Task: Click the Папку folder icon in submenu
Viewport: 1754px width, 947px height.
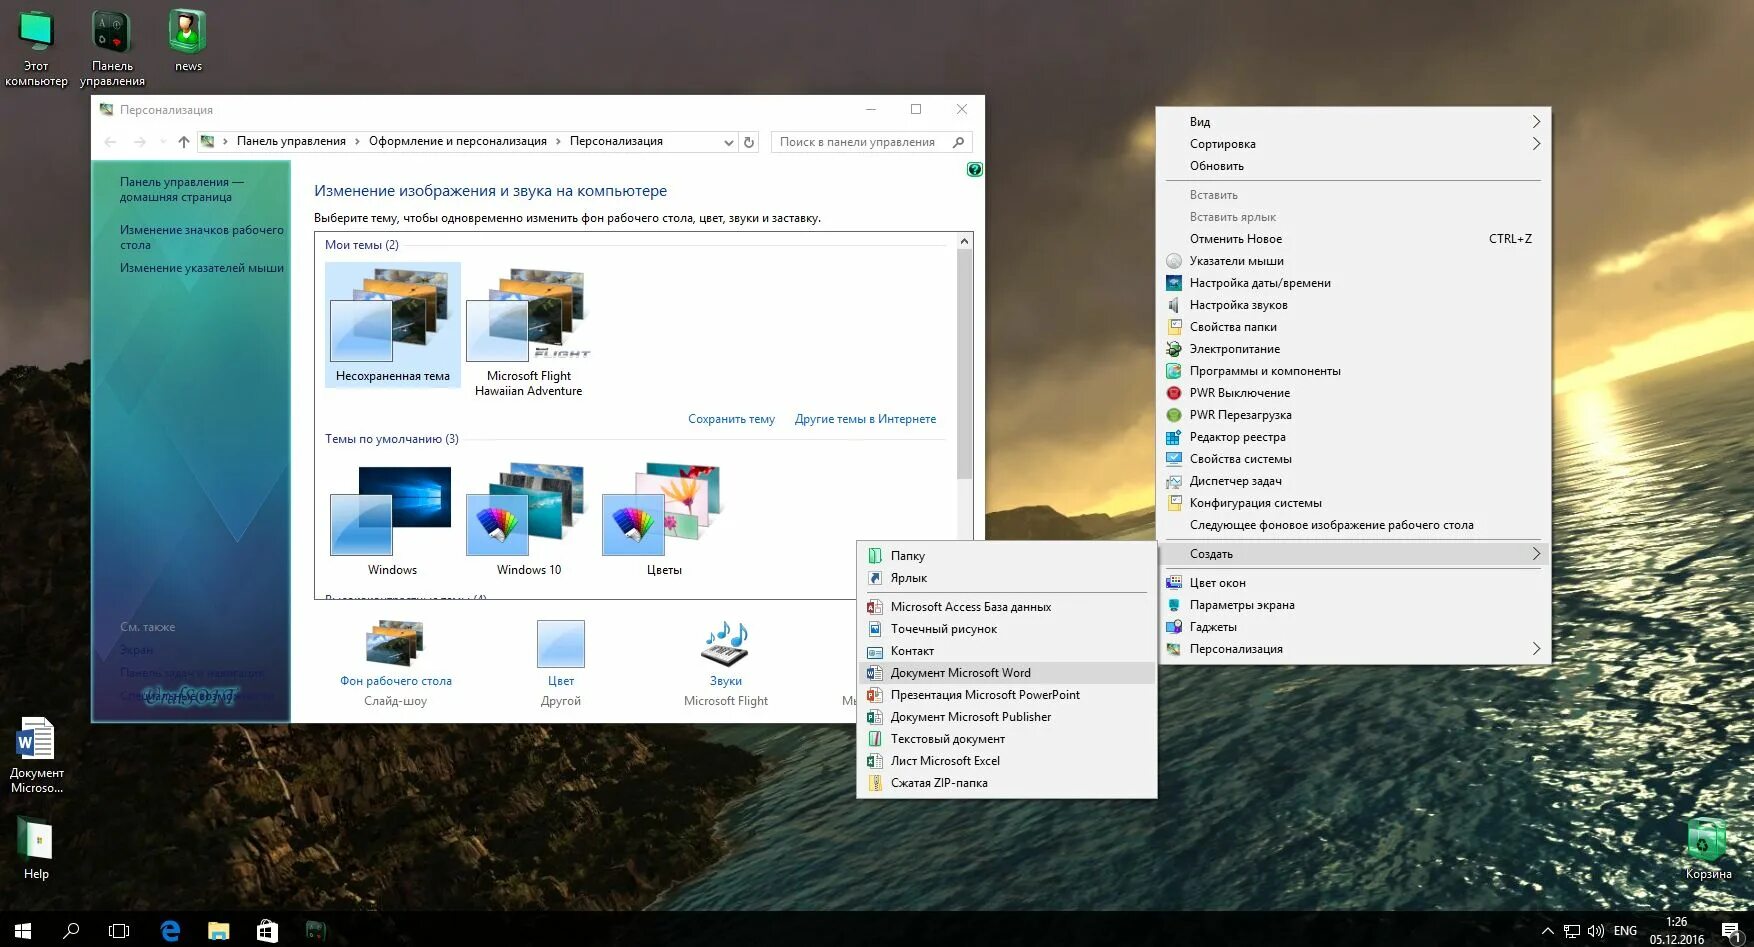Action: [875, 556]
